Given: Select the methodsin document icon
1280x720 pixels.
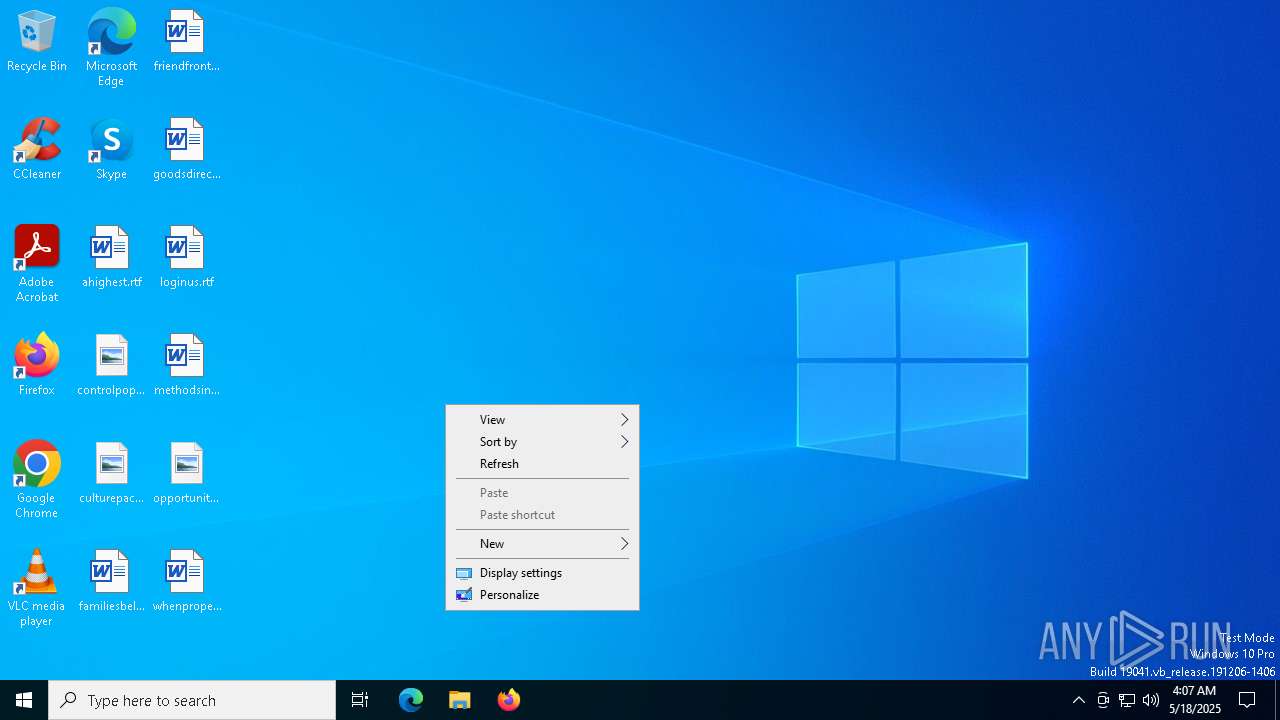Looking at the screenshot, I should tap(186, 366).
